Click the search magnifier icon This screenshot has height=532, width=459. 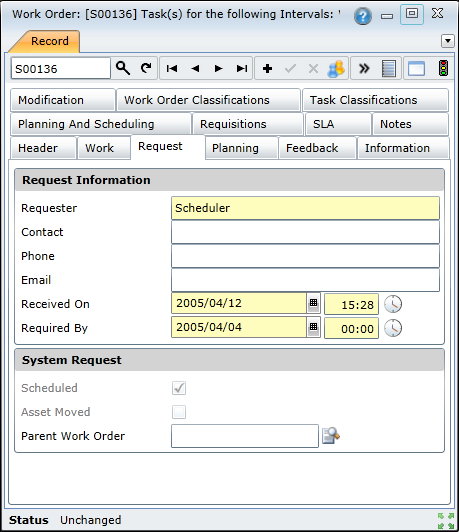123,68
